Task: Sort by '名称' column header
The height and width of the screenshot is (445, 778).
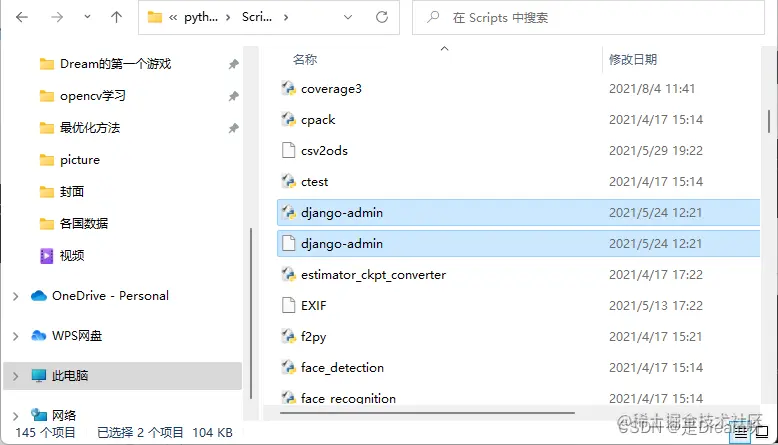Action: click(x=305, y=60)
